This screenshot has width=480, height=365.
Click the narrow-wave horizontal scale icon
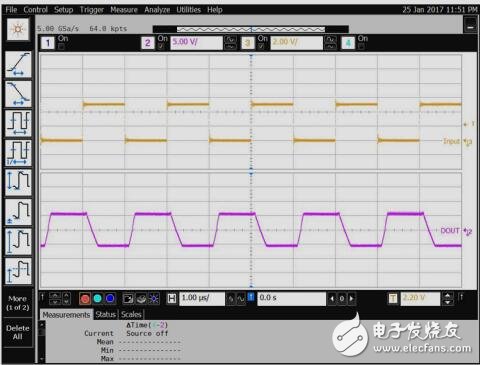pyautogui.click(x=231, y=299)
